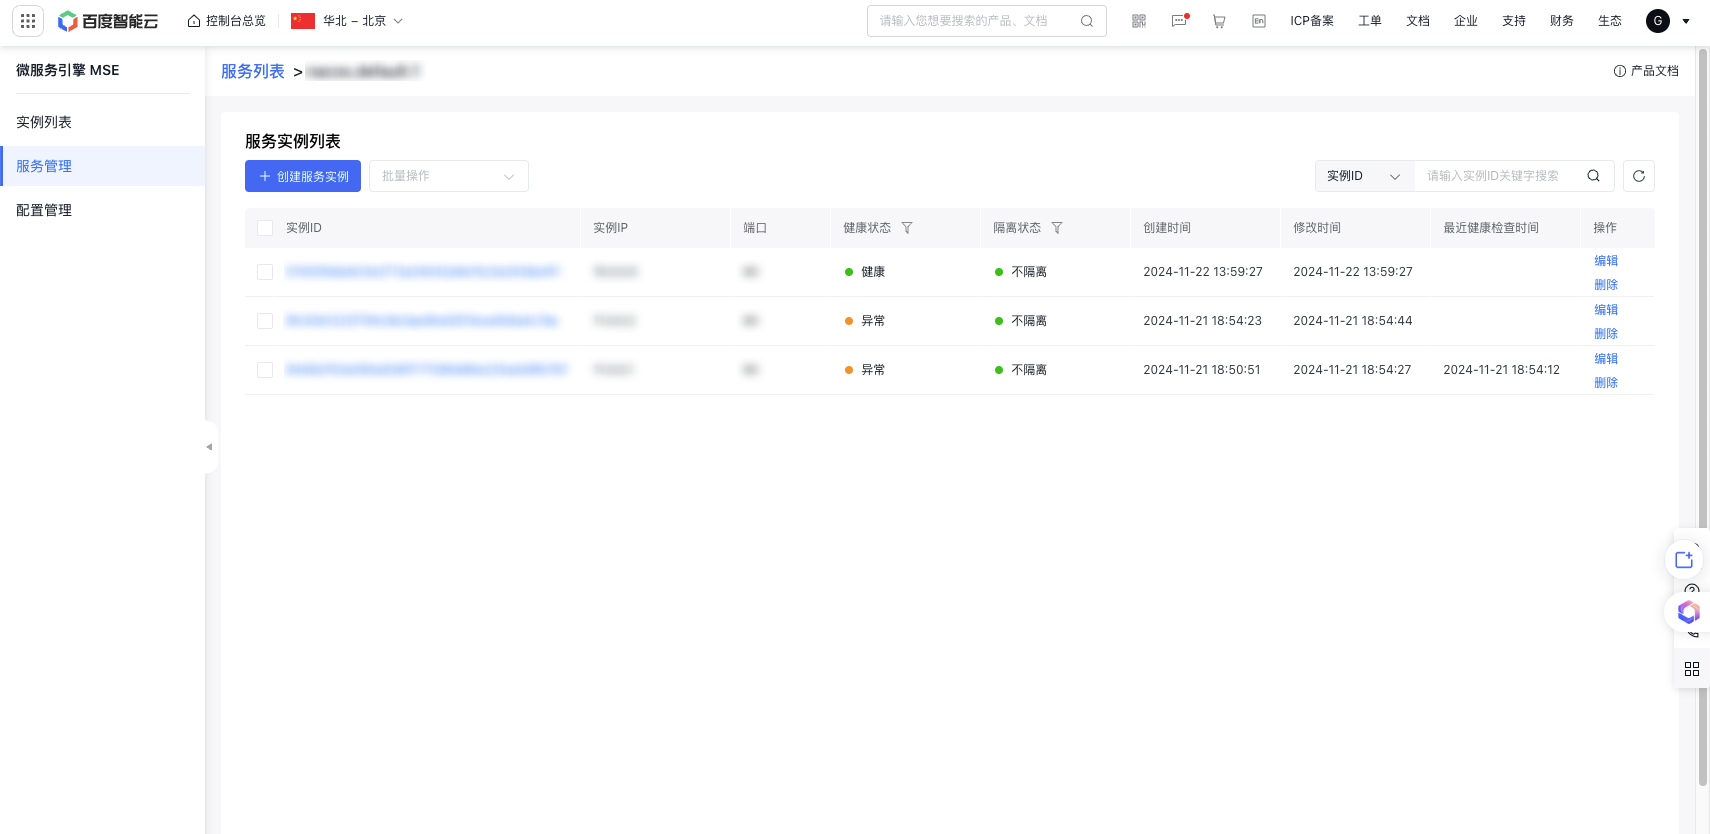Image resolution: width=1710 pixels, height=834 pixels.
Task: Open 财务 menu
Action: click(1562, 21)
